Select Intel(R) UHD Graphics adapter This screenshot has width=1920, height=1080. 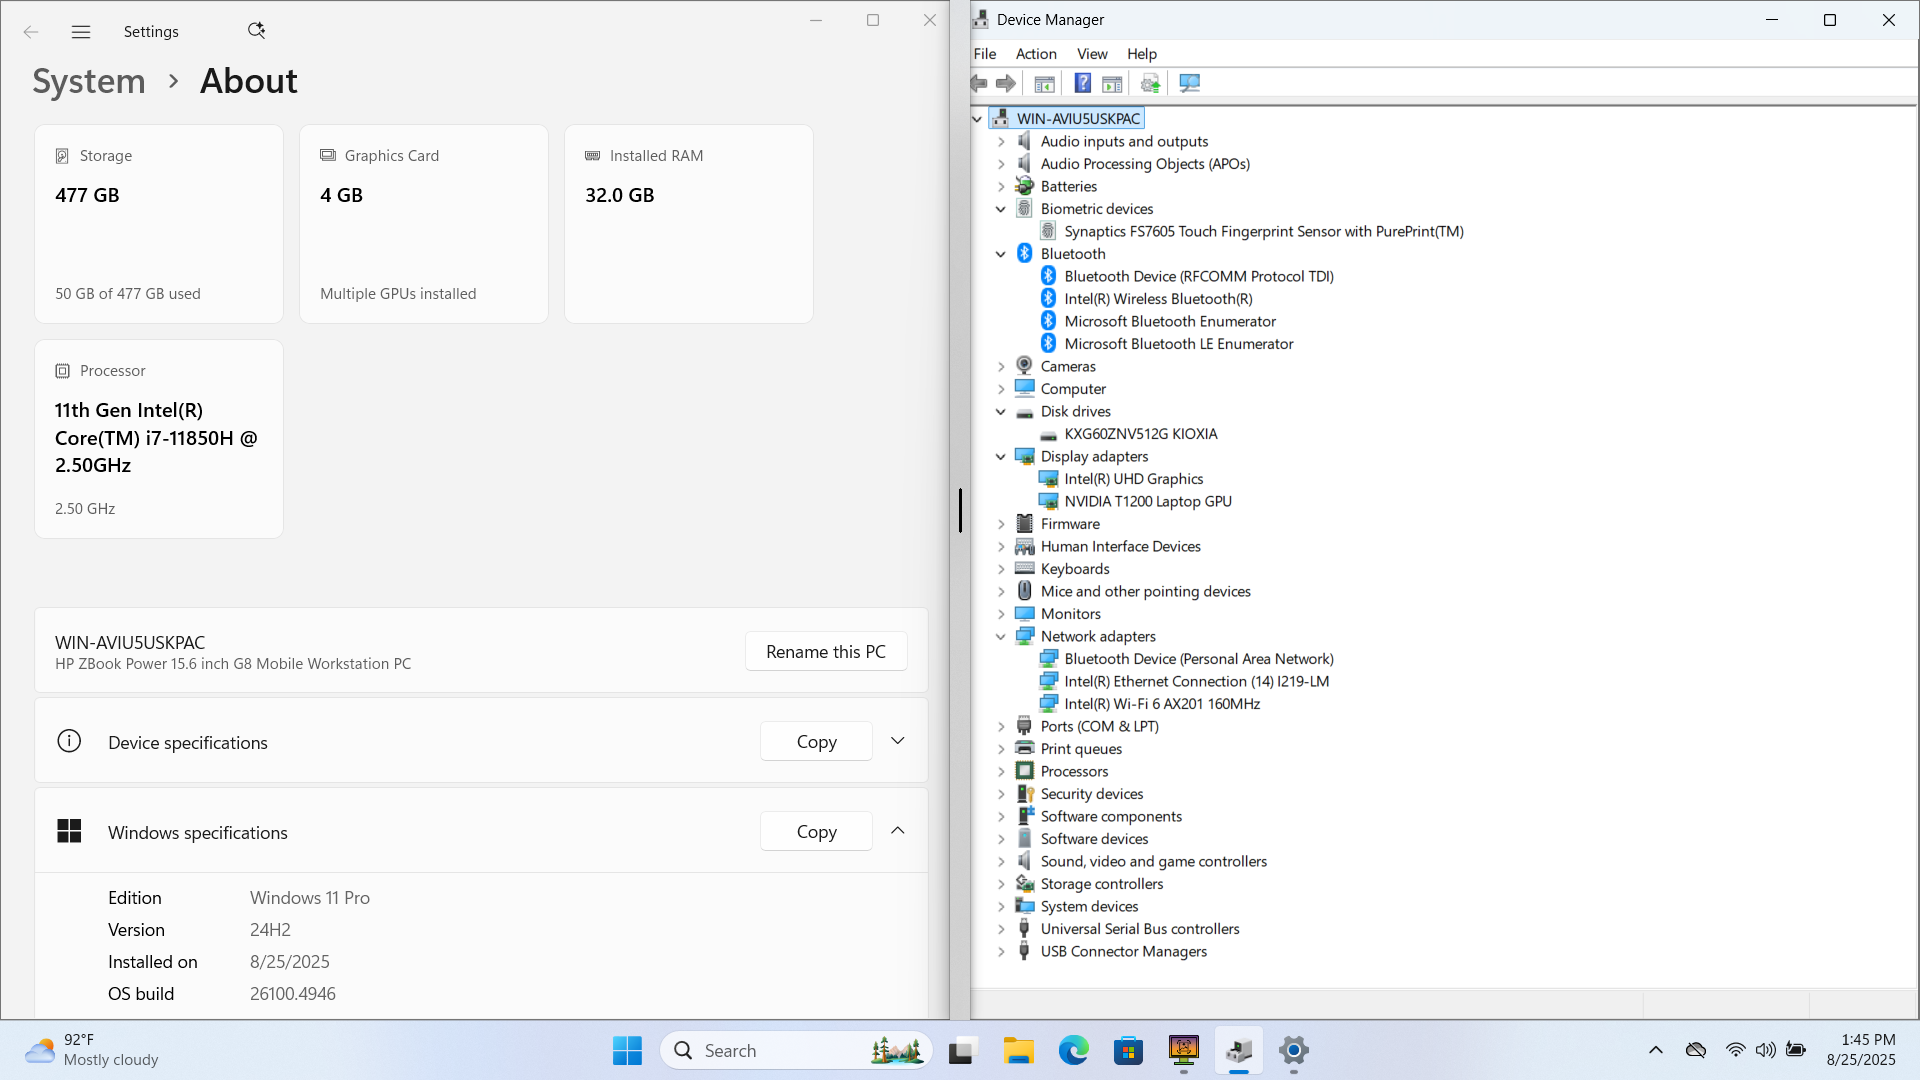1133,479
